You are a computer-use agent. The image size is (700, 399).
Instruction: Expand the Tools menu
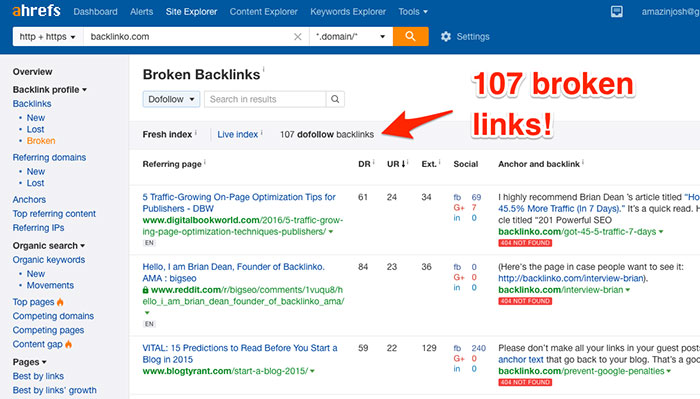(413, 12)
